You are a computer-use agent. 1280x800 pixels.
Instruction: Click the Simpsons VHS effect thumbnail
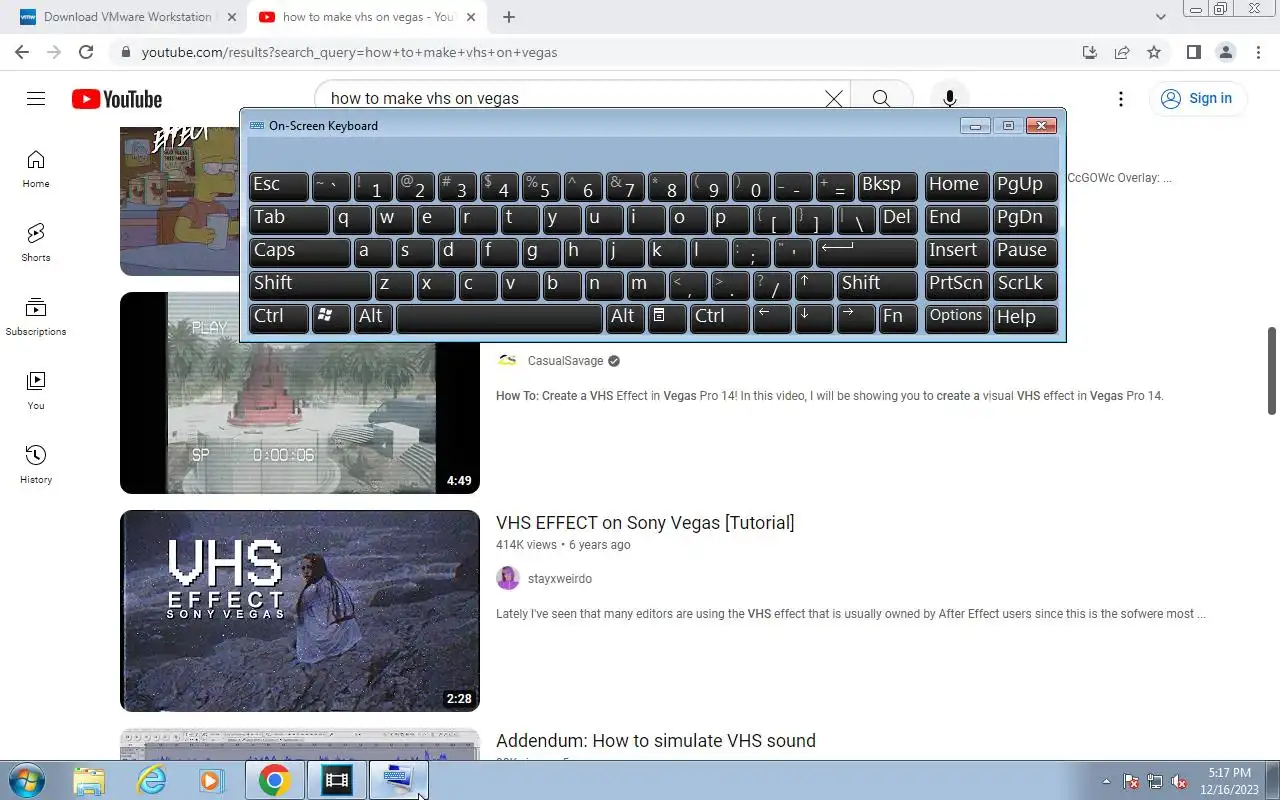tap(180, 200)
